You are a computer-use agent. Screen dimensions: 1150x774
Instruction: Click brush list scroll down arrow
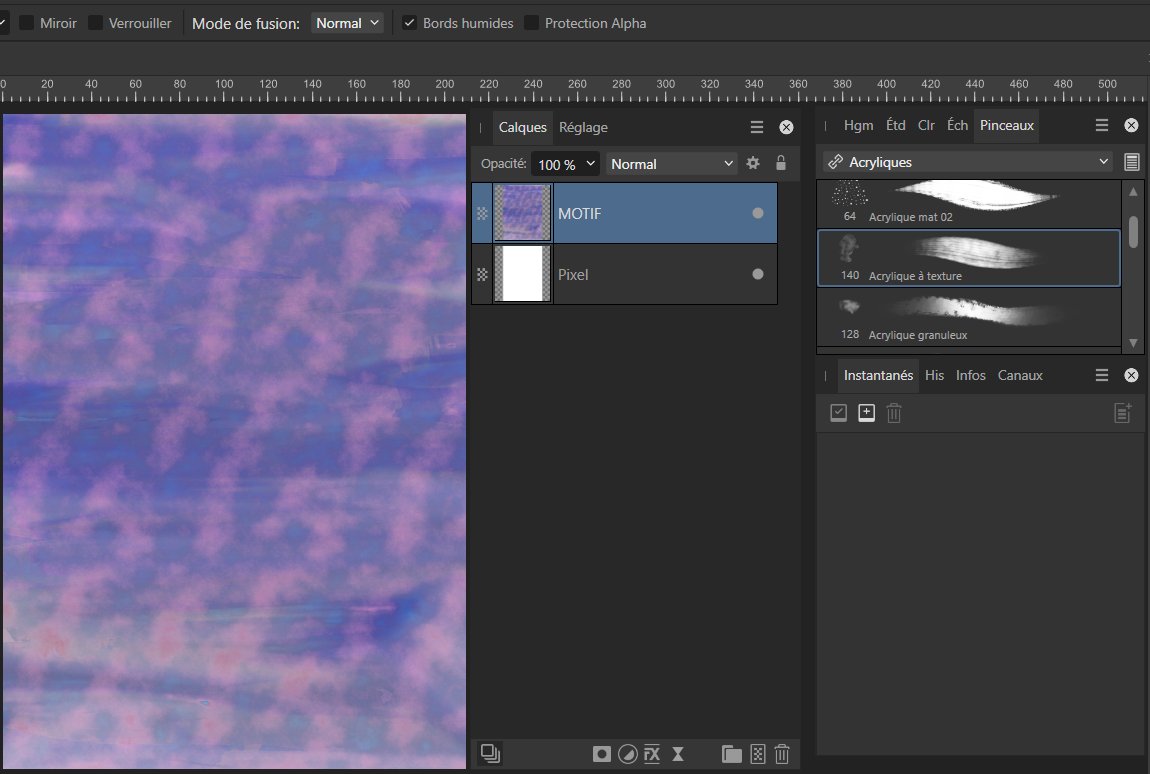1133,343
